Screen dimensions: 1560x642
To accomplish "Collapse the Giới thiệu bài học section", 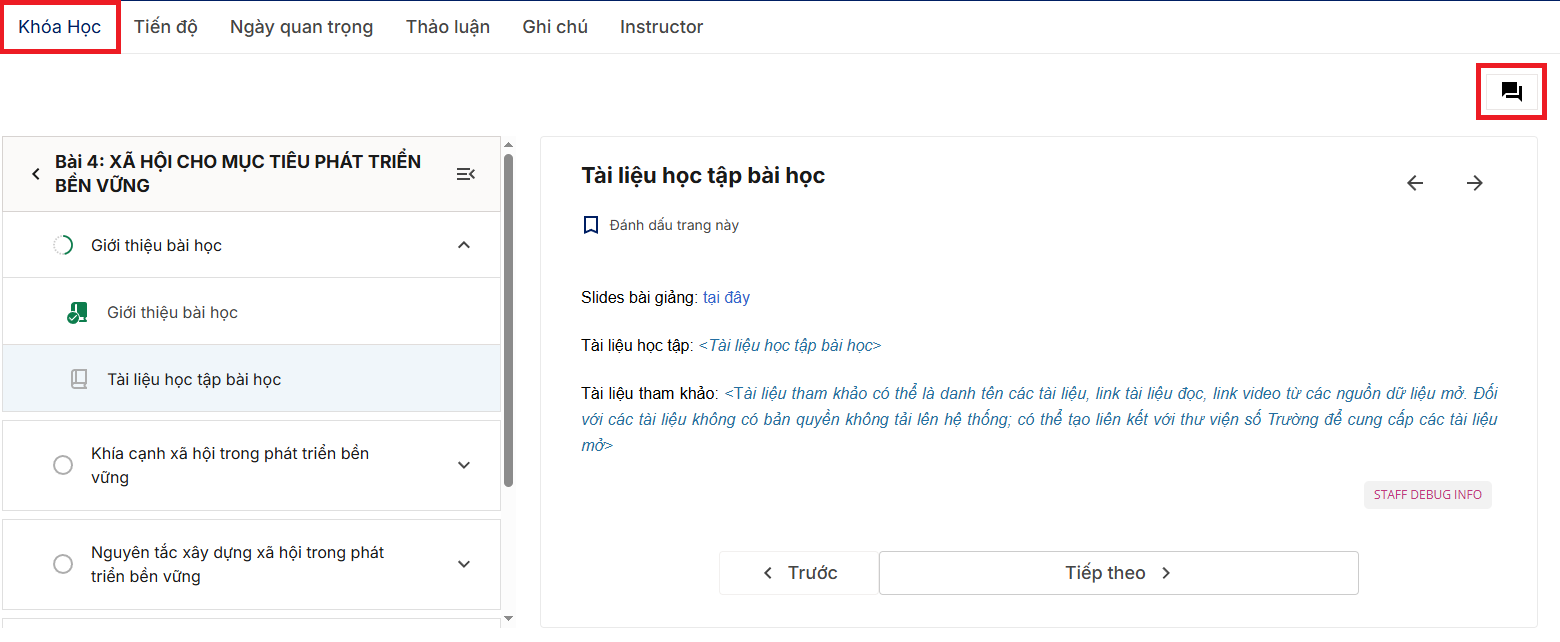I will (x=463, y=245).
